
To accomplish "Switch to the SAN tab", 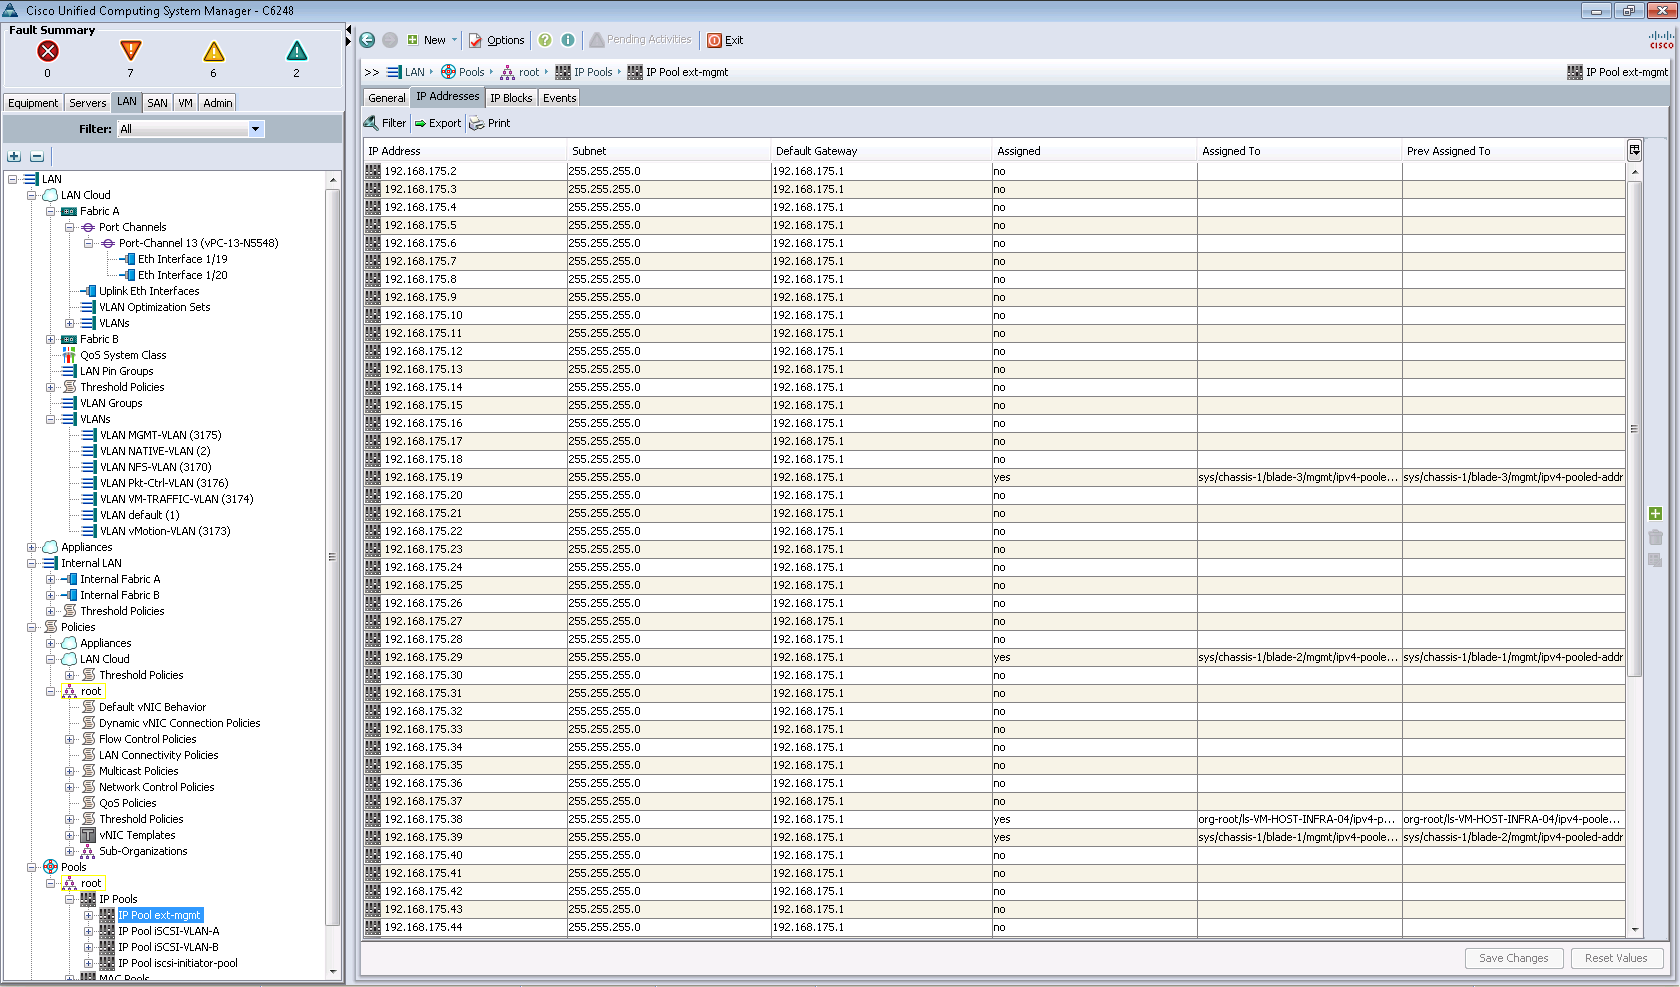I will click(157, 103).
